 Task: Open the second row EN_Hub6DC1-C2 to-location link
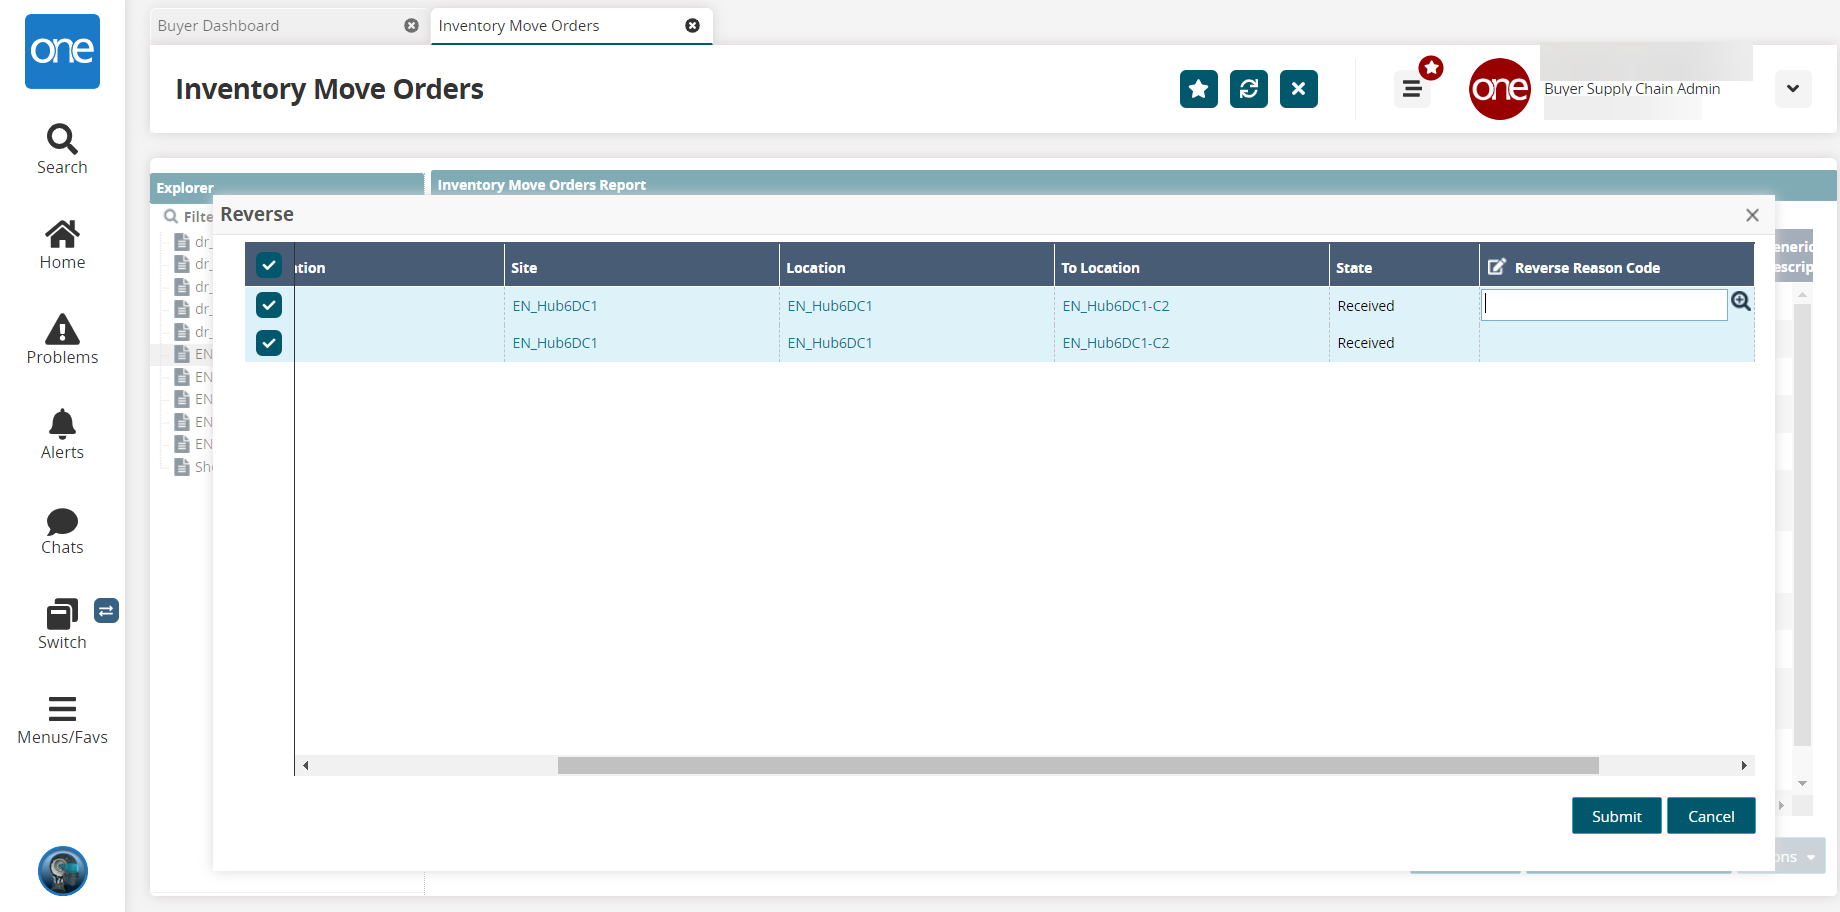pos(1116,343)
